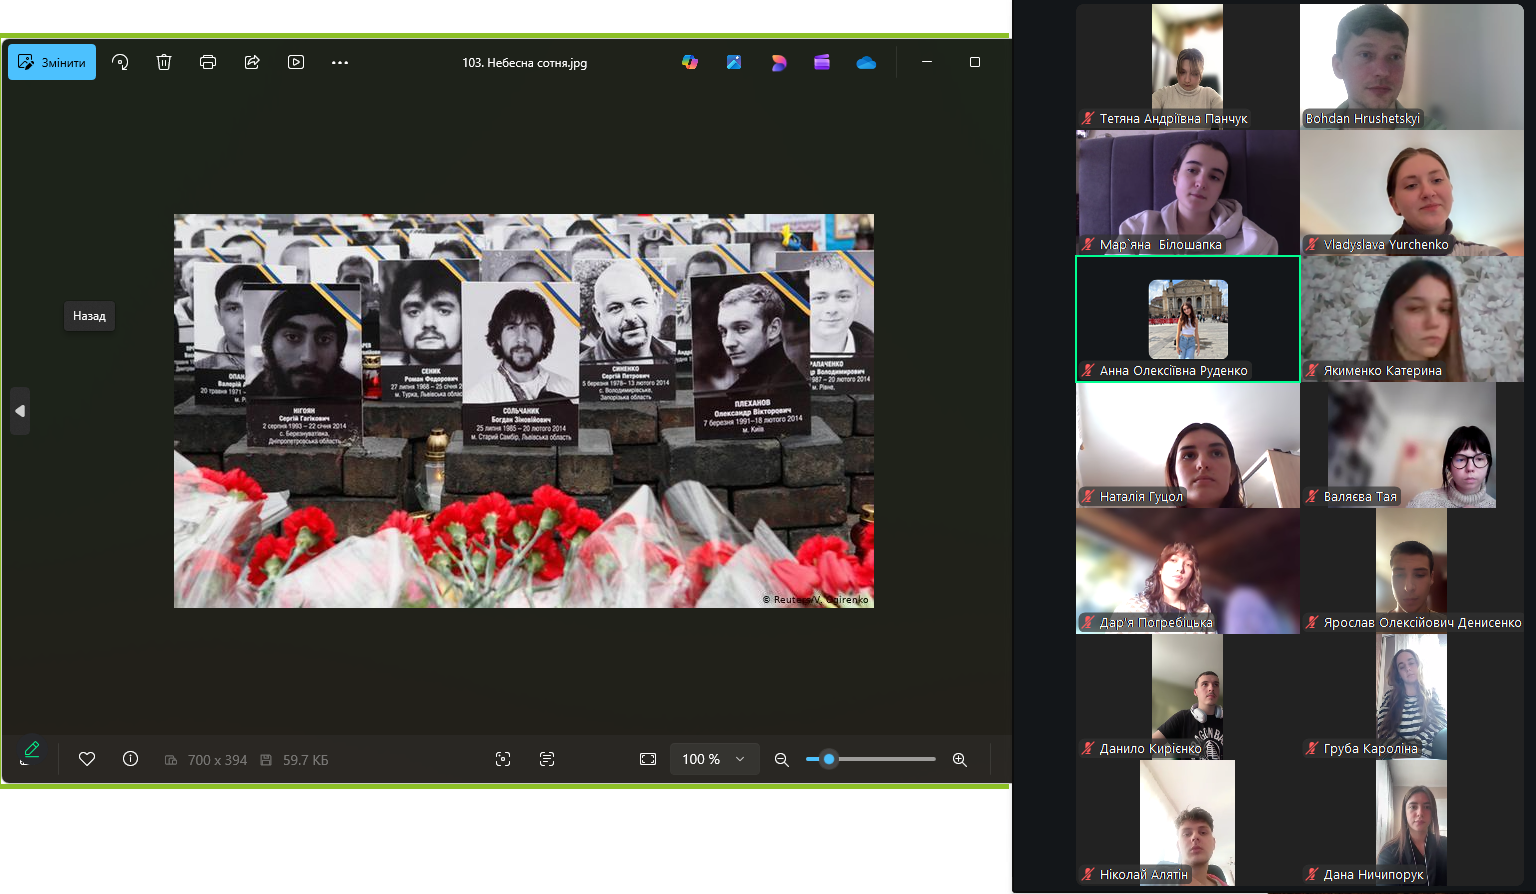Select the Груба Кароліна video tile

click(1412, 697)
